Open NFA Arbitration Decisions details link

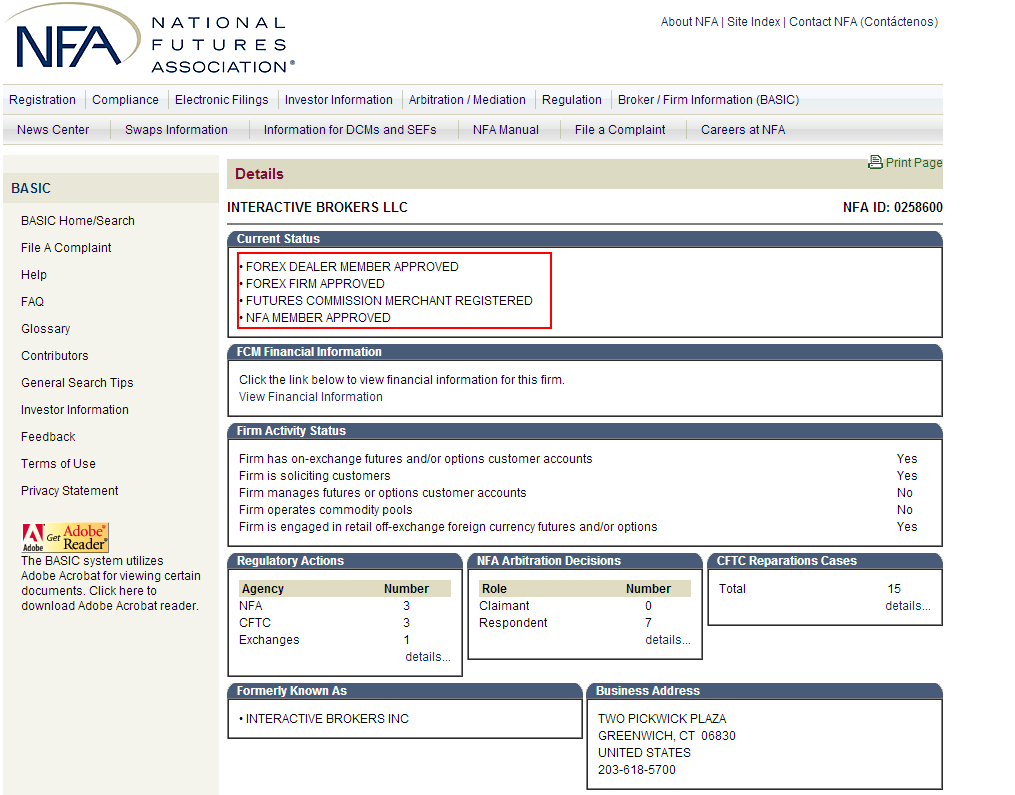[668, 640]
